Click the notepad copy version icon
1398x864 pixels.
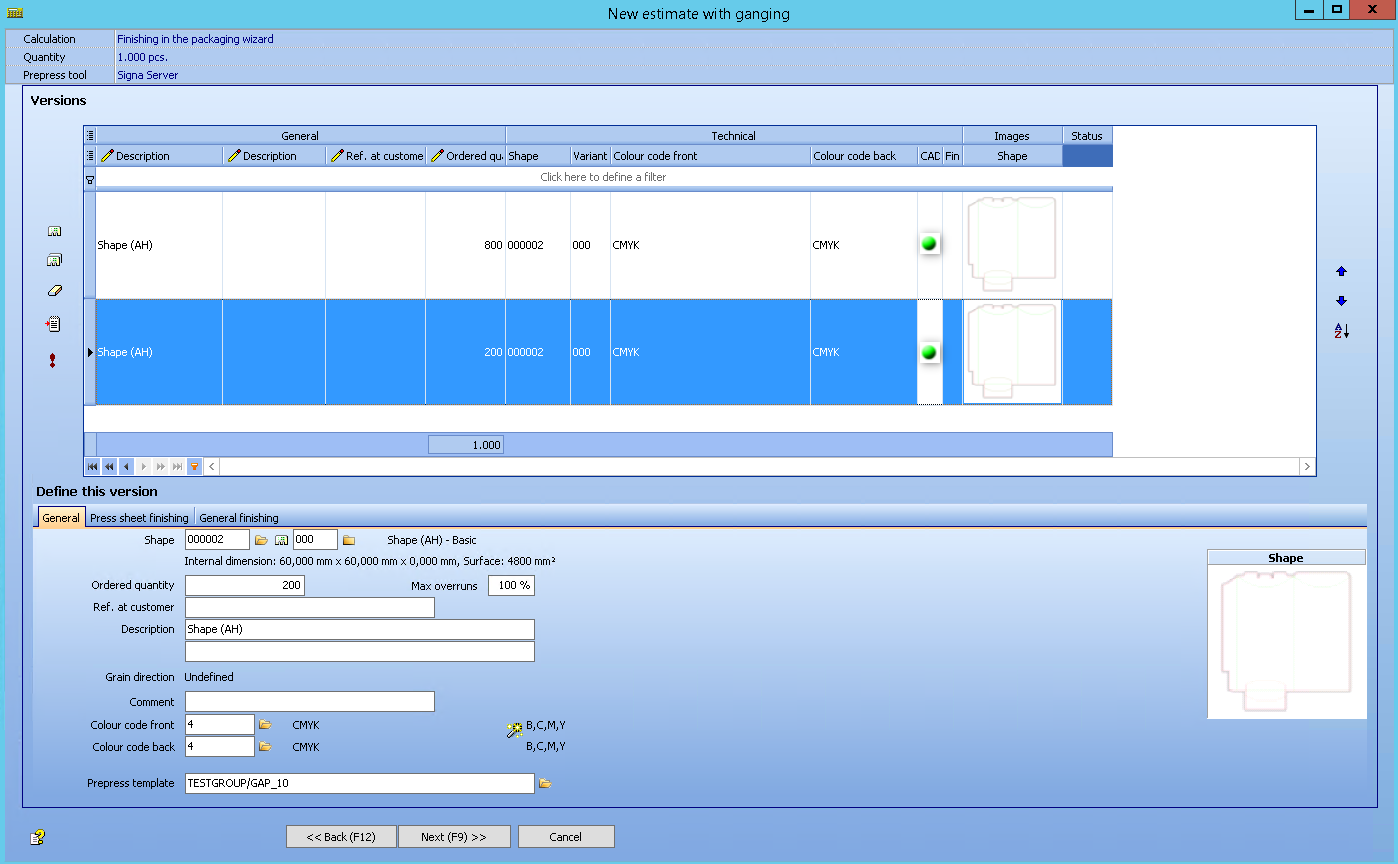(54, 324)
